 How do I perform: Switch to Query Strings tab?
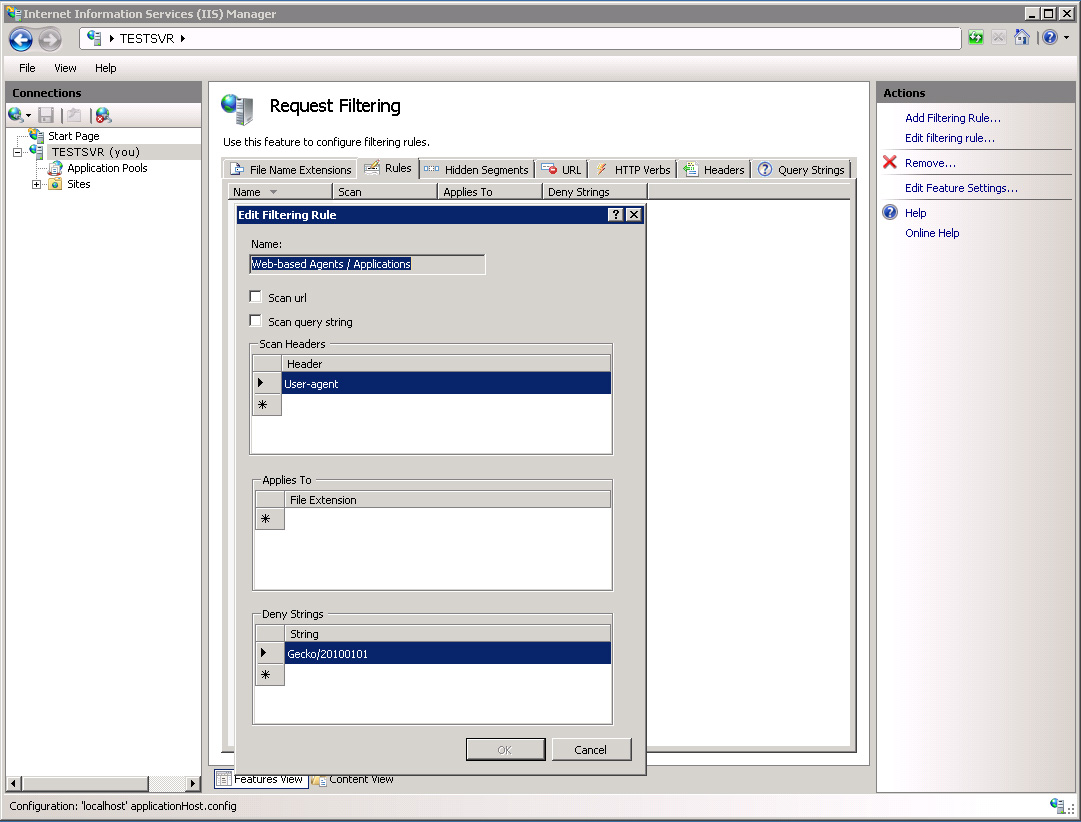(x=801, y=170)
